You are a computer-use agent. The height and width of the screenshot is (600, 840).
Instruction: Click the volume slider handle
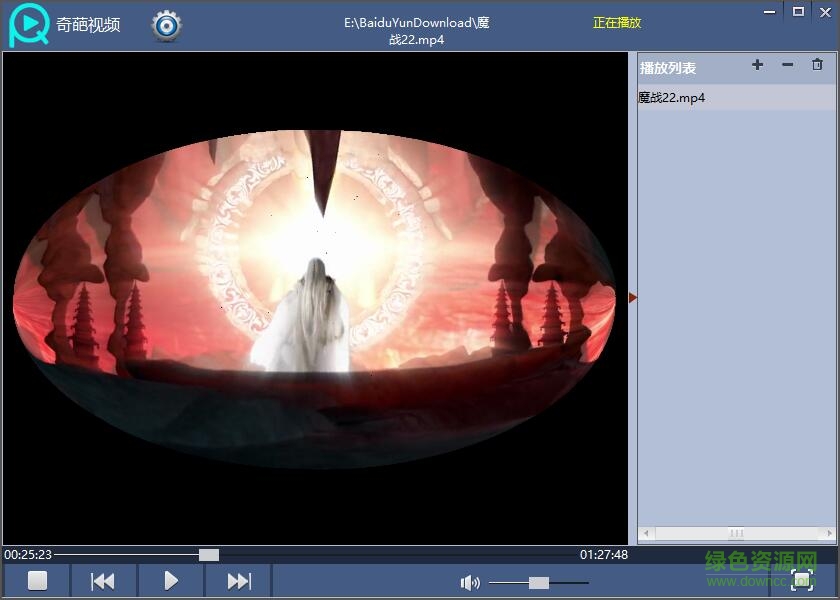click(x=538, y=583)
